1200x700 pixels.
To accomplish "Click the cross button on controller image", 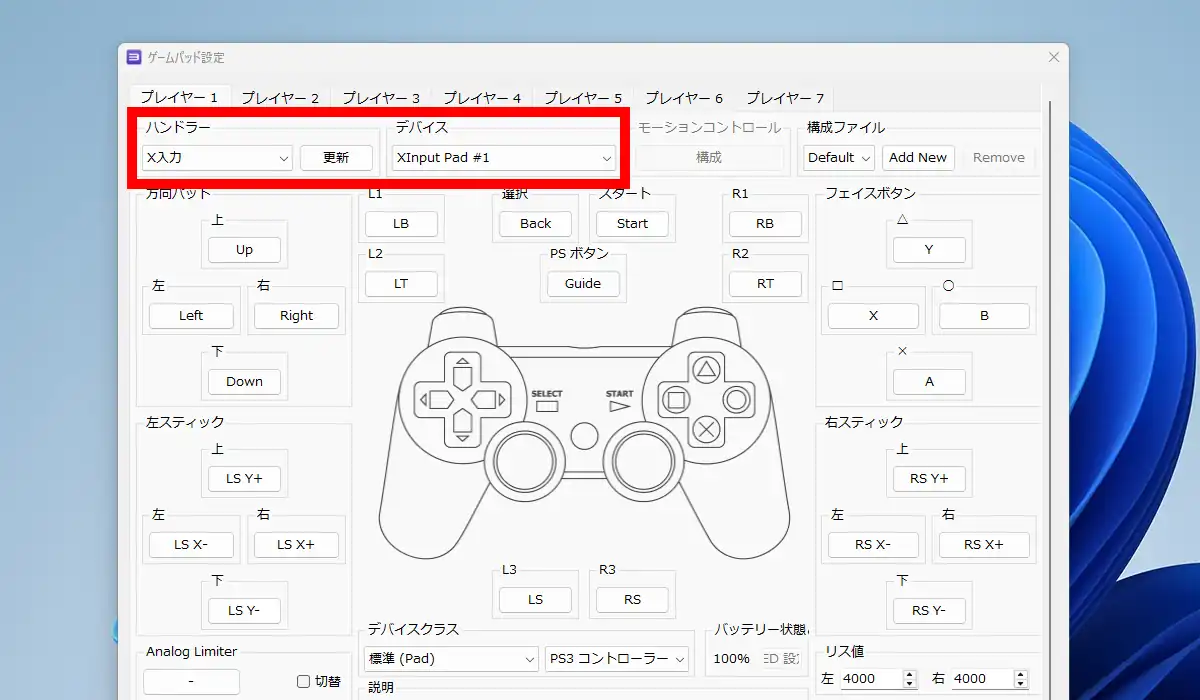I will coord(707,430).
